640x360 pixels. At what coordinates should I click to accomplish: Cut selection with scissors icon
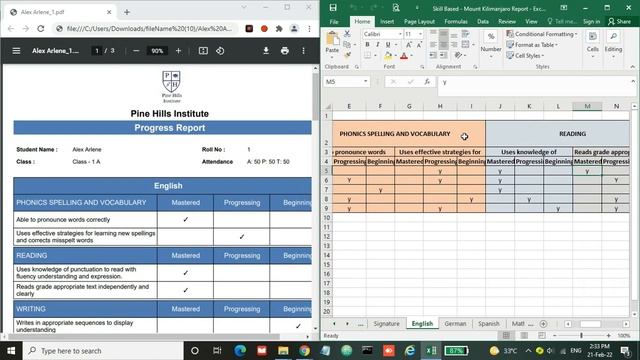tap(347, 34)
